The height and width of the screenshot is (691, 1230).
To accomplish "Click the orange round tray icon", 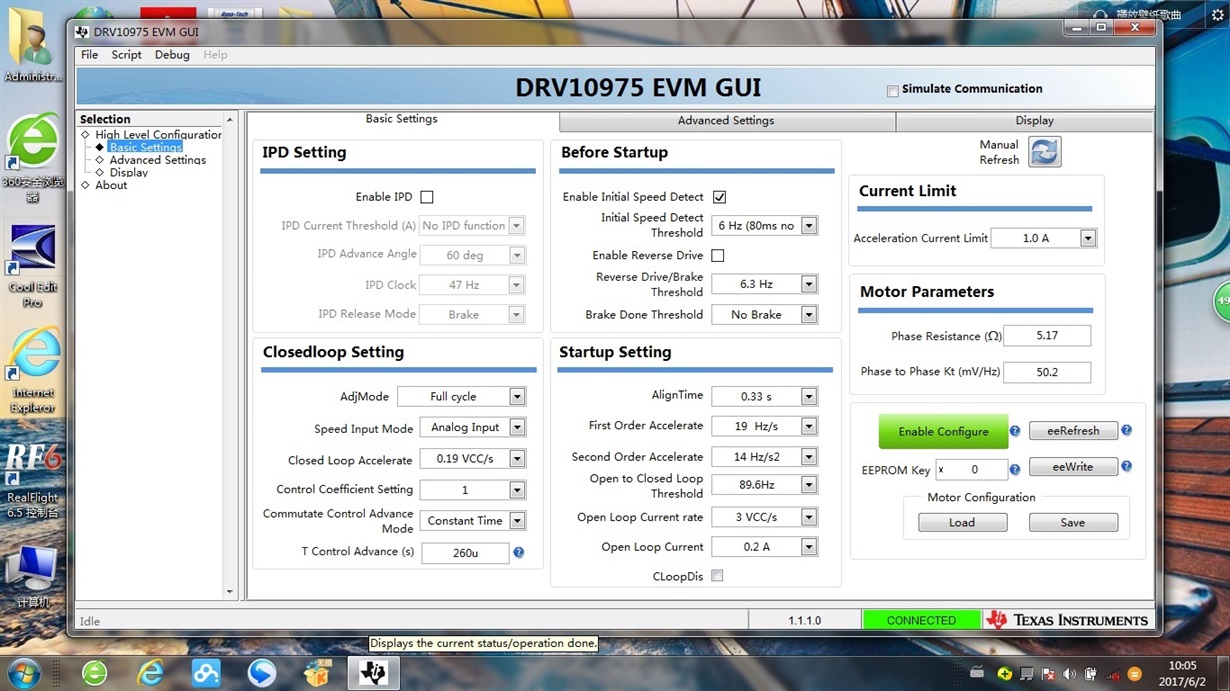I will pyautogui.click(x=1134, y=673).
